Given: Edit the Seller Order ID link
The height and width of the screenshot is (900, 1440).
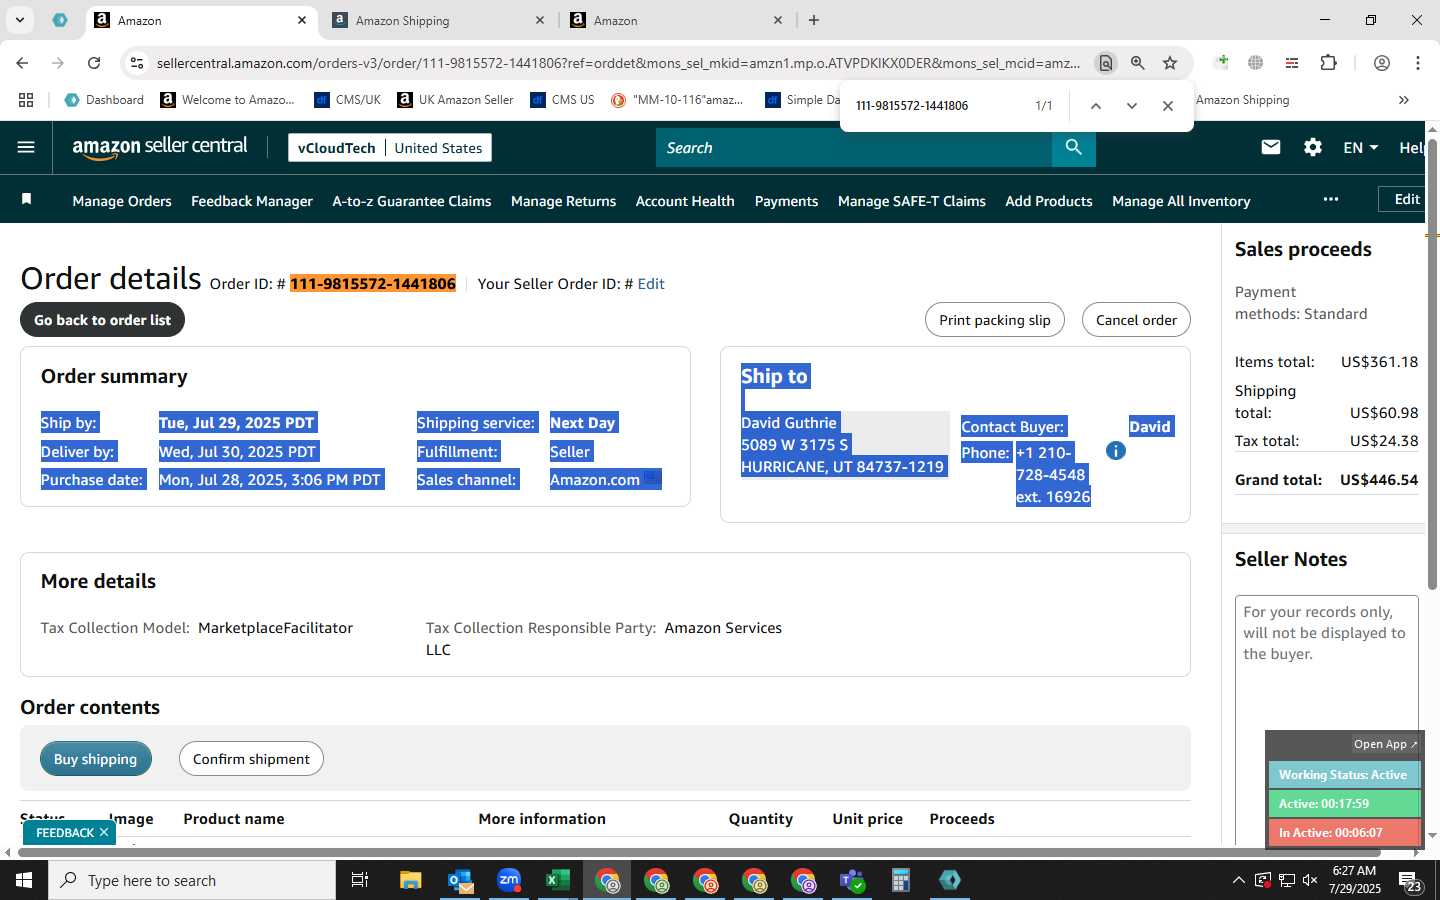Looking at the screenshot, I should pyautogui.click(x=651, y=284).
